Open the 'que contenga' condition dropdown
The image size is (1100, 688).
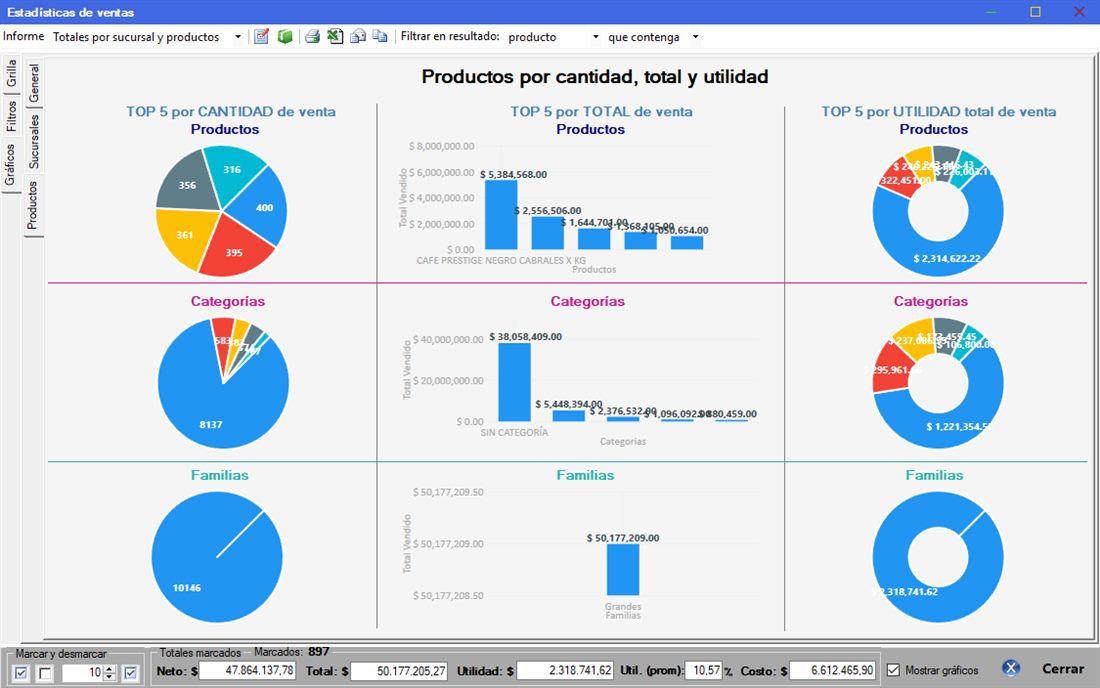point(695,37)
